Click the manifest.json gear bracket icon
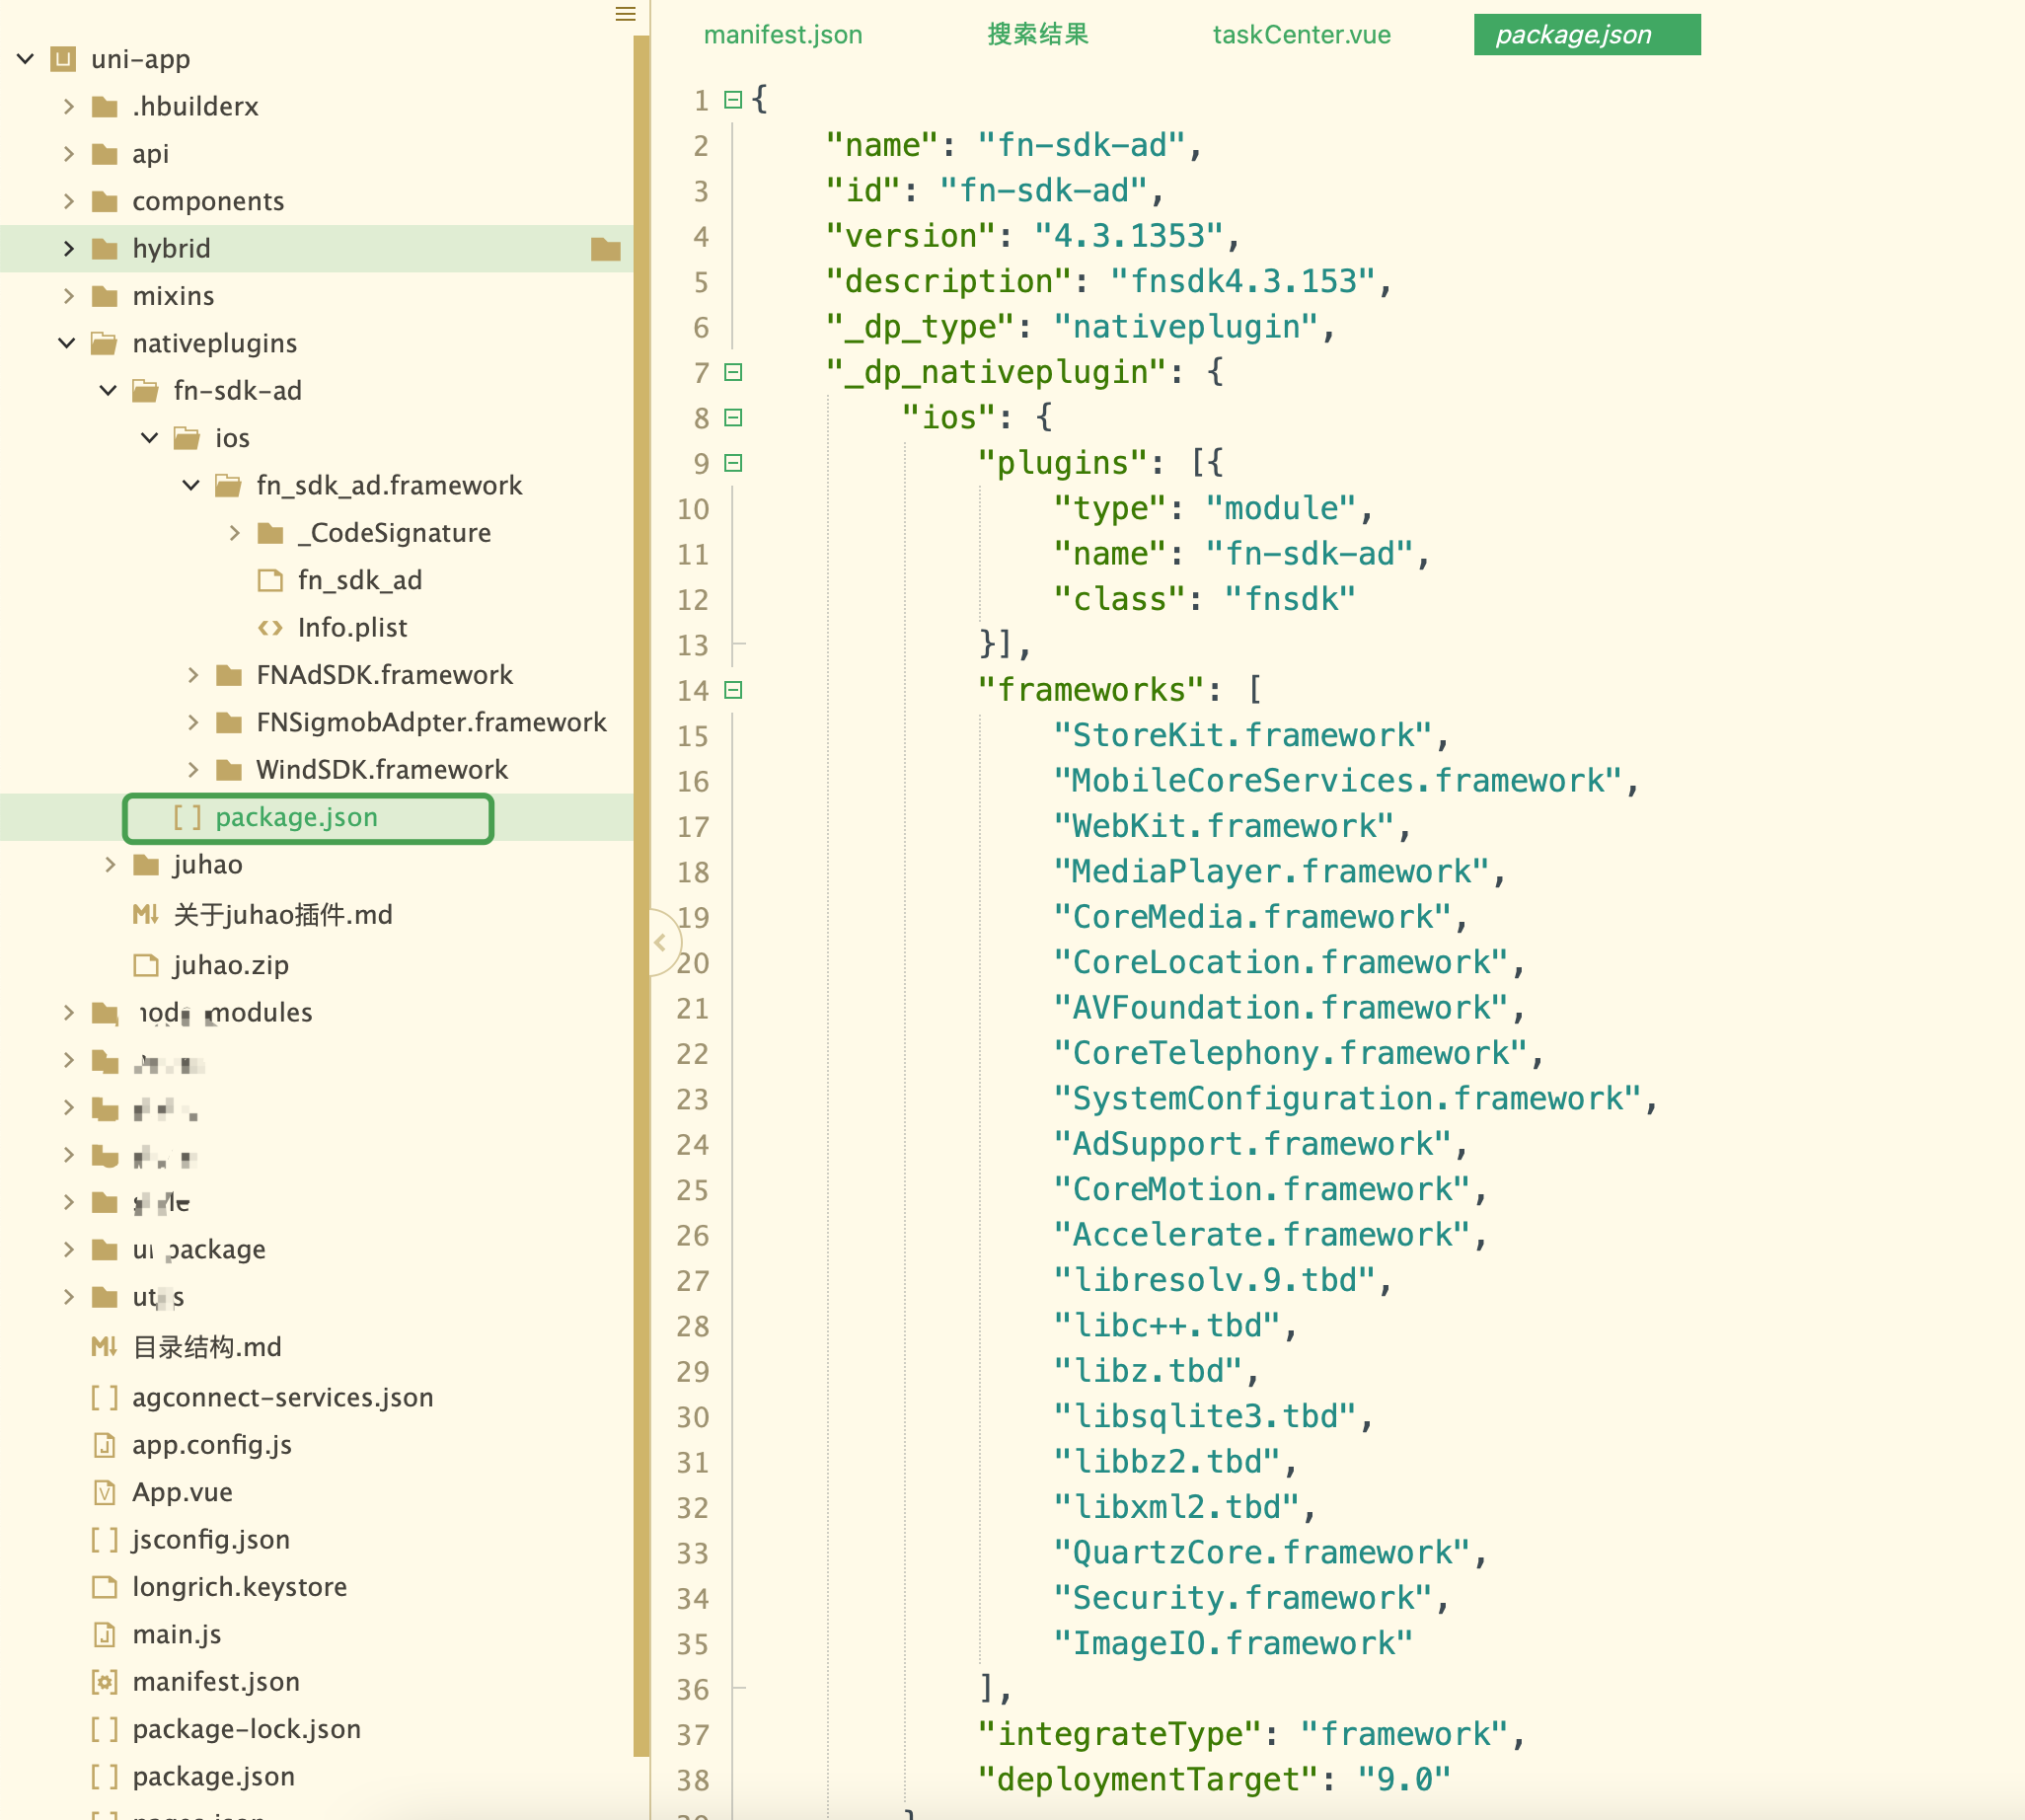The image size is (2025, 1820). click(104, 1682)
